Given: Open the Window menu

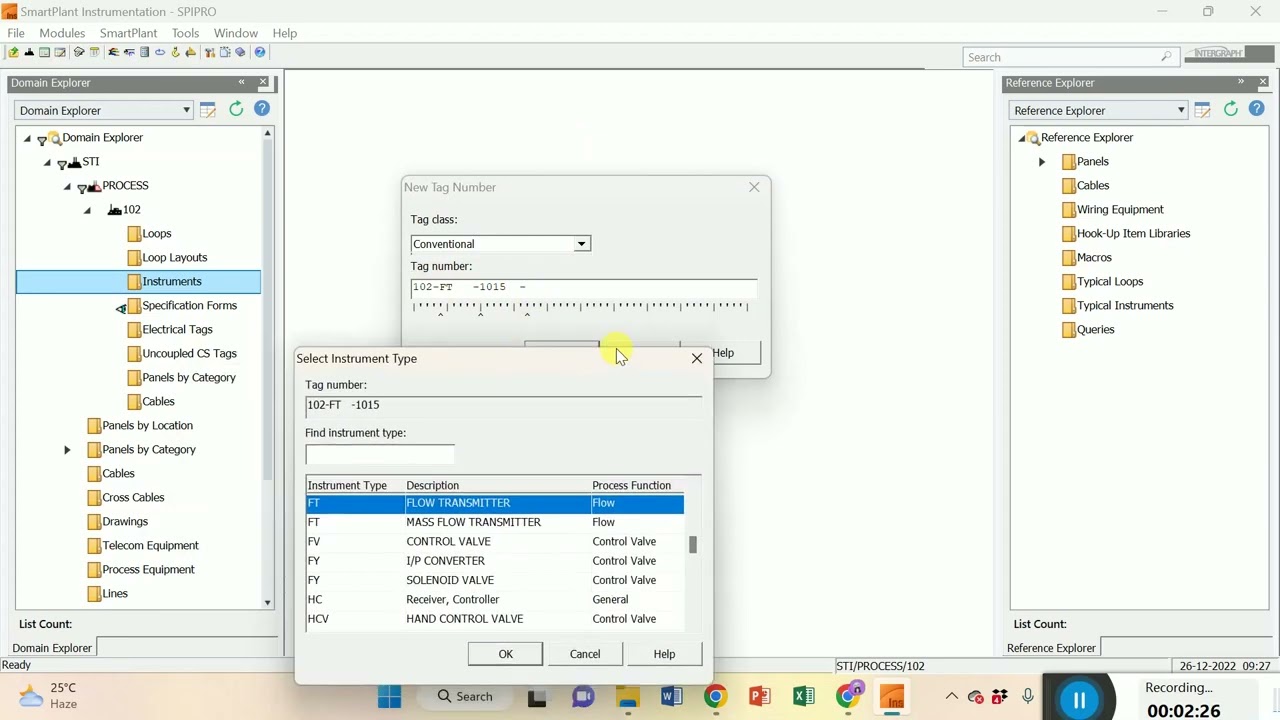Looking at the screenshot, I should coord(236,33).
